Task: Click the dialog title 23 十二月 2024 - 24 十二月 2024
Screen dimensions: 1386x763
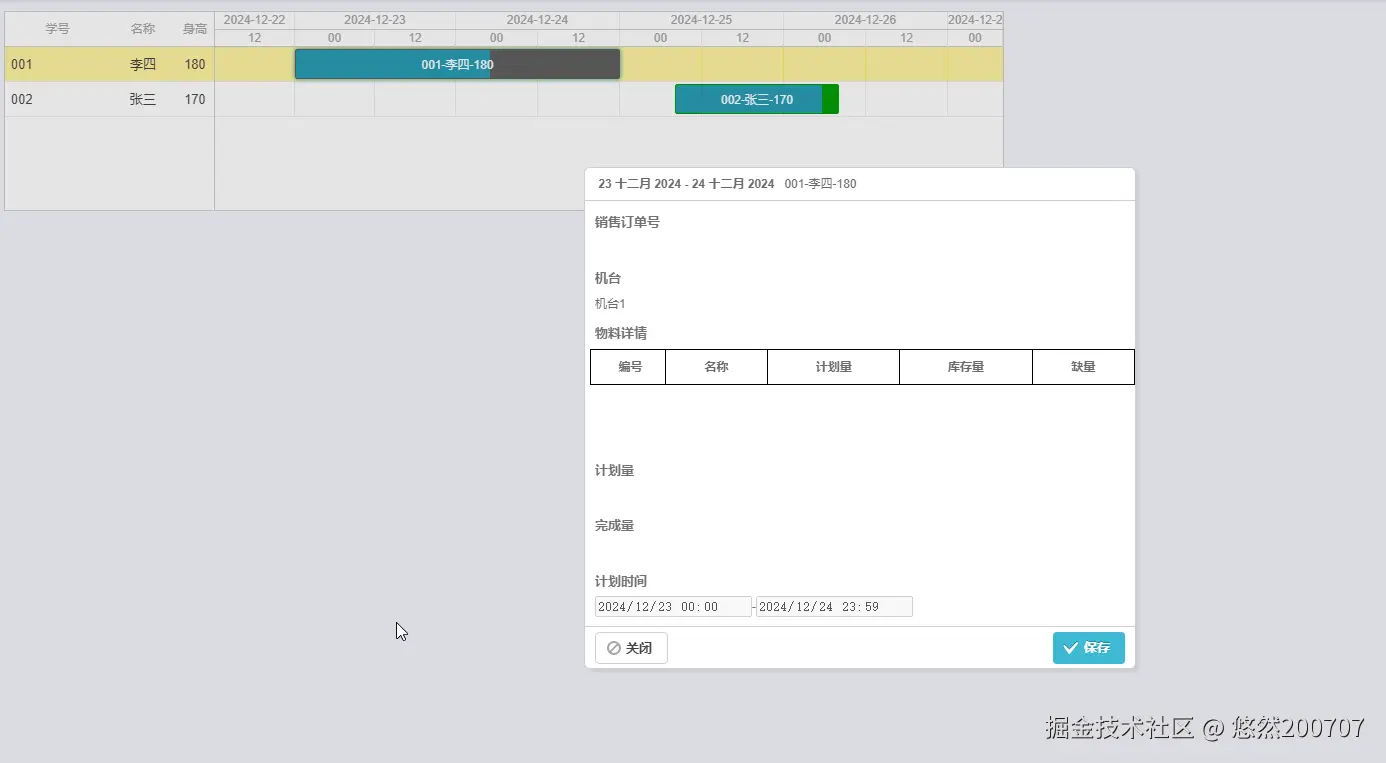Action: point(686,183)
